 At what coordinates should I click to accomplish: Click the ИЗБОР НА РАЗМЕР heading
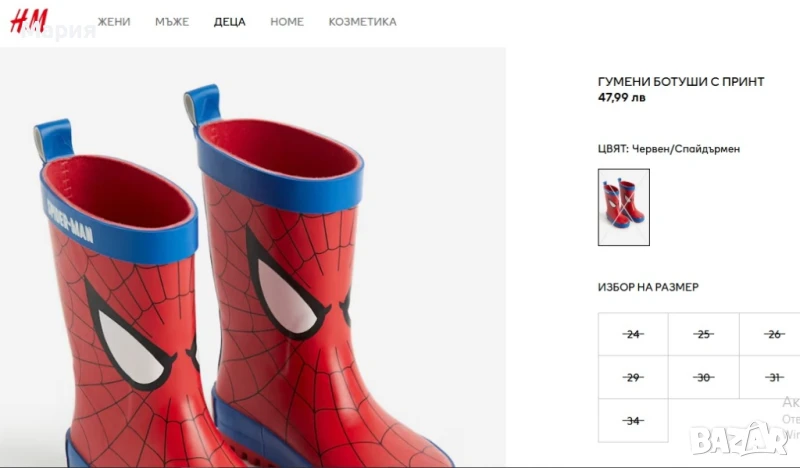(x=647, y=287)
